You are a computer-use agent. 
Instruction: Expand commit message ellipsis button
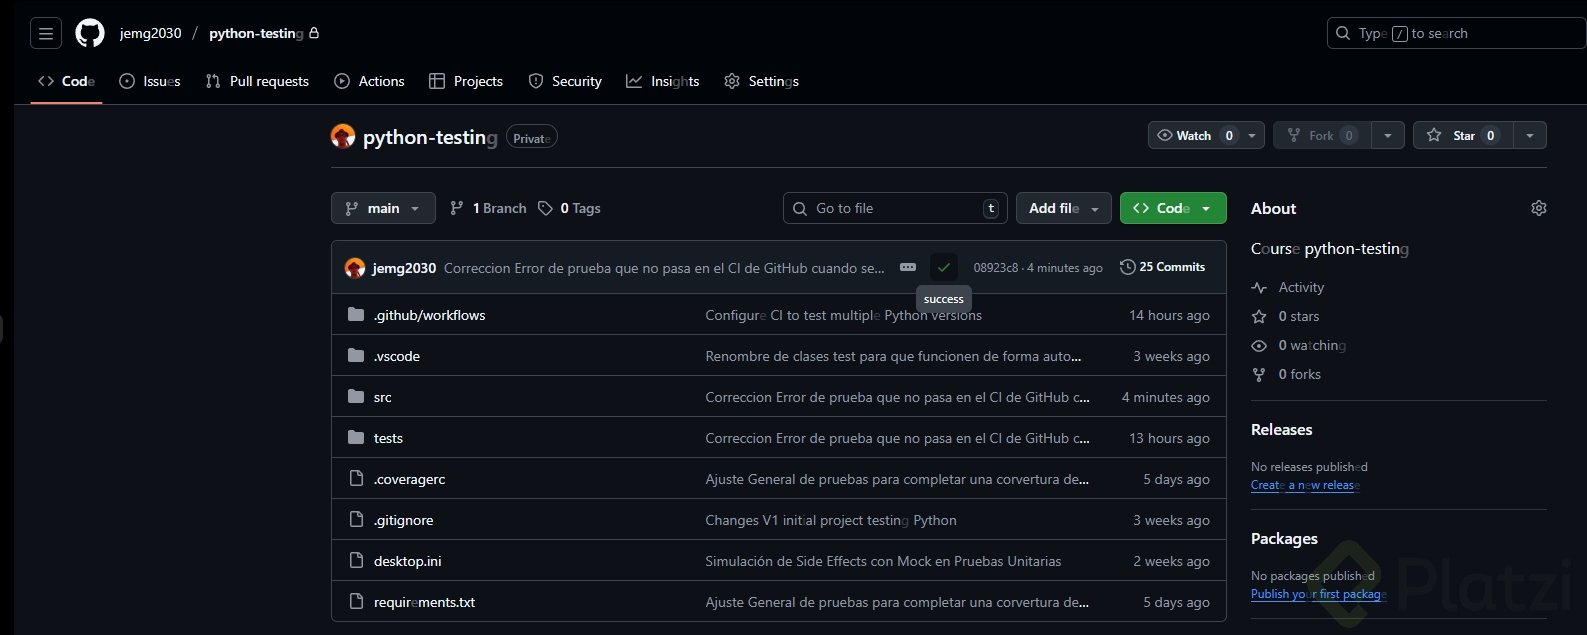click(908, 267)
